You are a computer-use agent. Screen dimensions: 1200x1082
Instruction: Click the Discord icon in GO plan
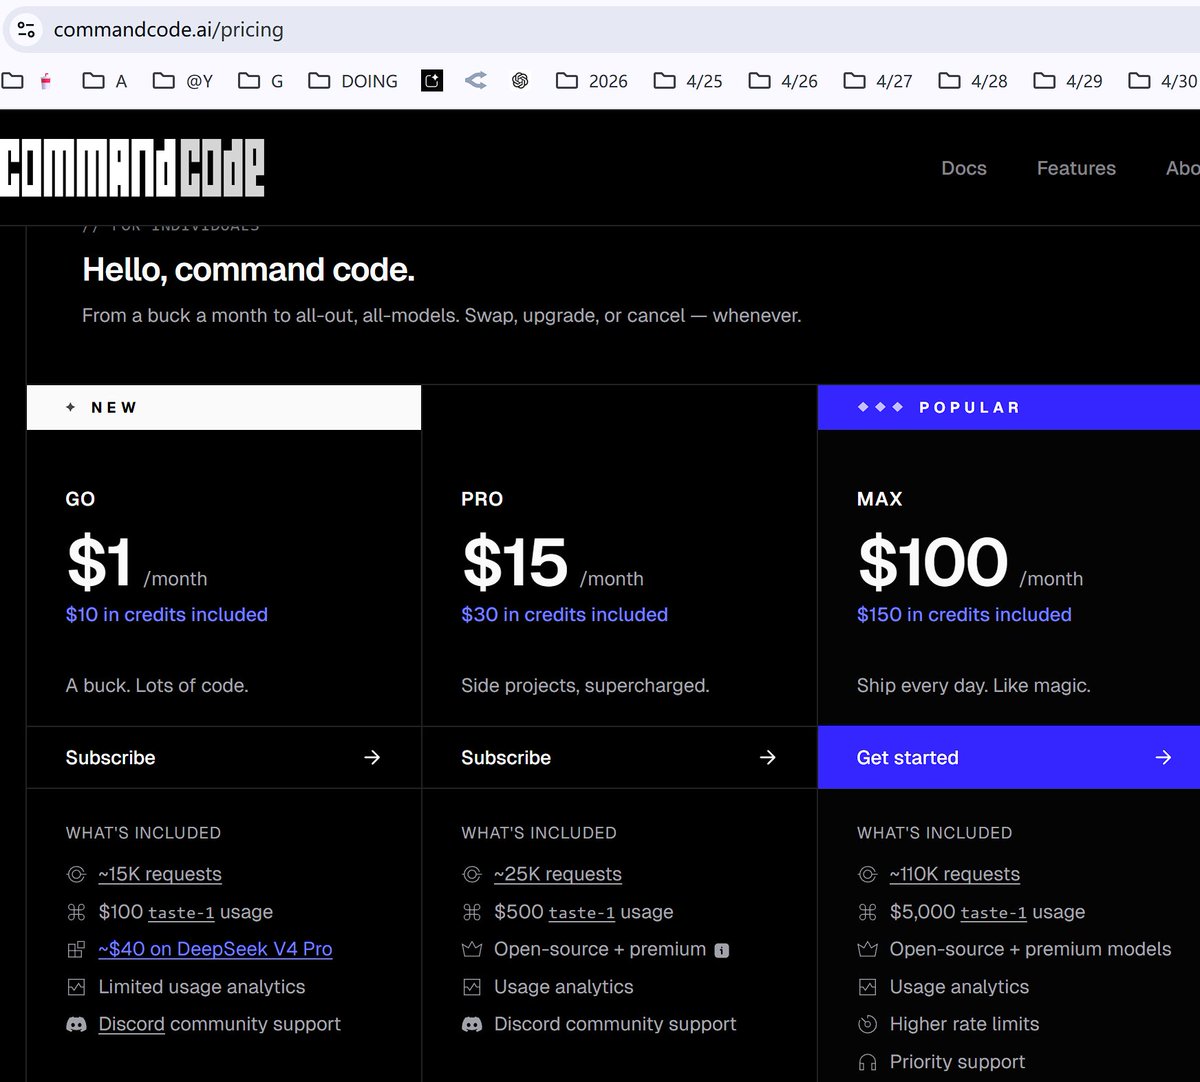[76, 1025]
